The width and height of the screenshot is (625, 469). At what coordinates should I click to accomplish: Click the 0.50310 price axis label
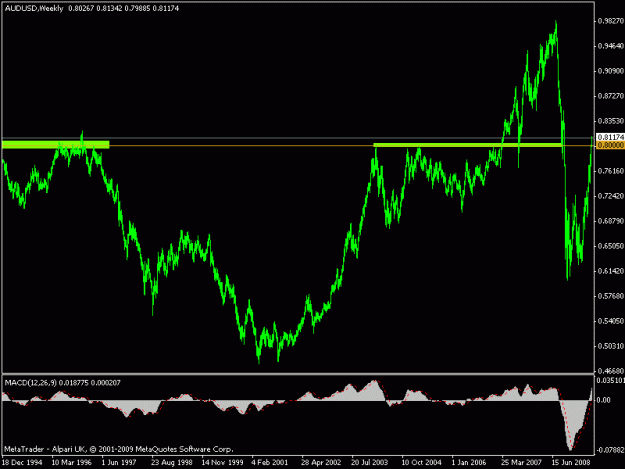611,346
